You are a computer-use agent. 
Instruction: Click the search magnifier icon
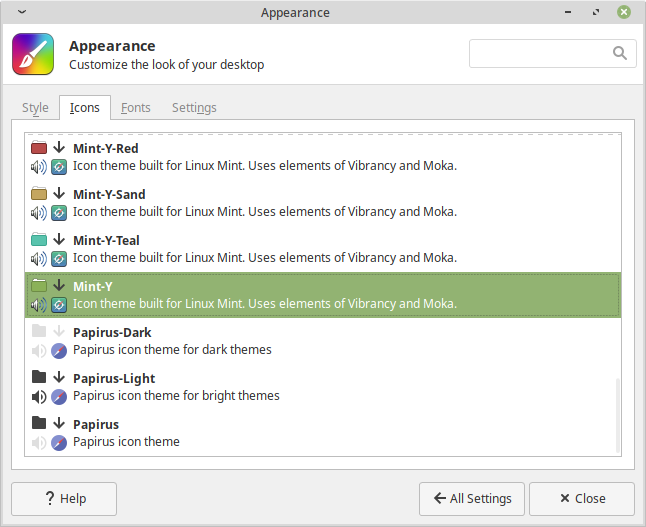pos(620,53)
